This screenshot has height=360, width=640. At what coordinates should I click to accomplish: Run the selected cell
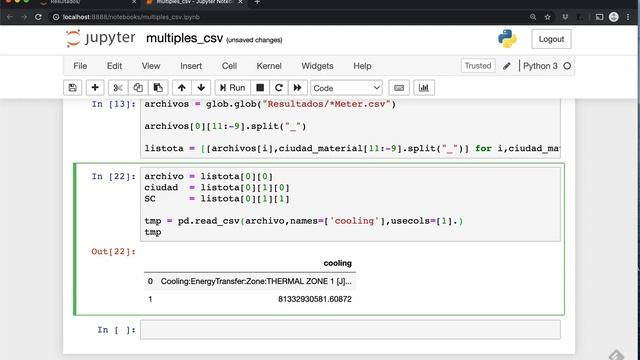[x=232, y=88]
